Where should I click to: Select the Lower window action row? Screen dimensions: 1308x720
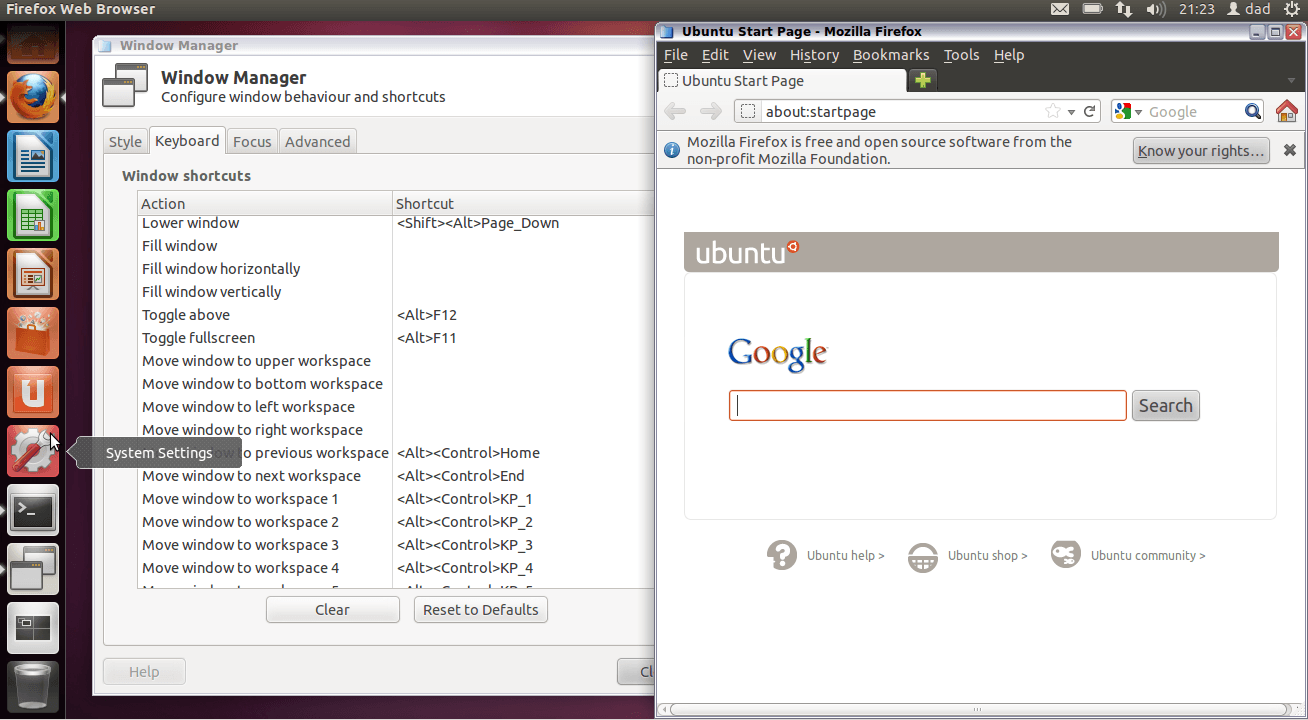coord(396,223)
